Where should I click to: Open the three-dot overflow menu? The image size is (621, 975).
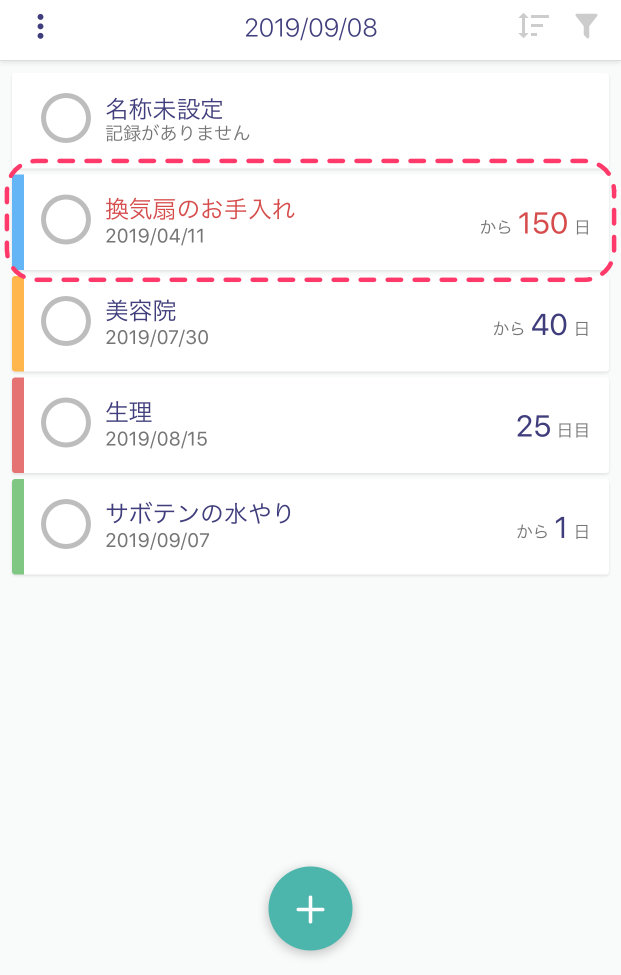(40, 27)
